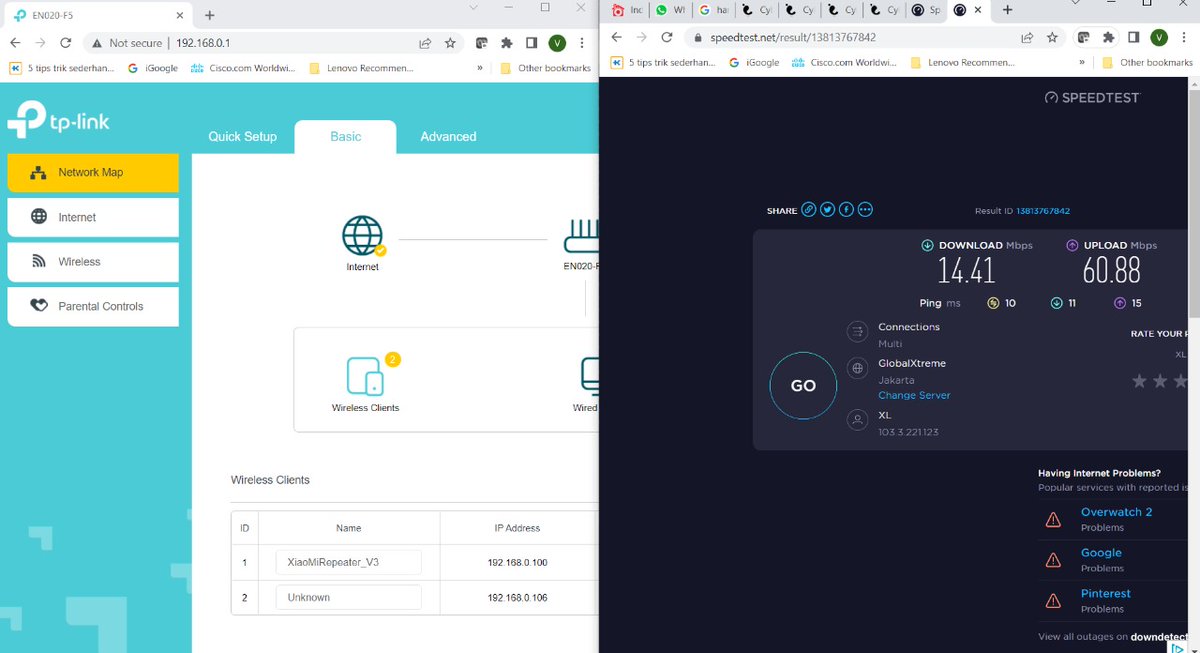1200x653 pixels.
Task: Open Chrome menu in Speedtest browser window
Action: coord(1183,38)
